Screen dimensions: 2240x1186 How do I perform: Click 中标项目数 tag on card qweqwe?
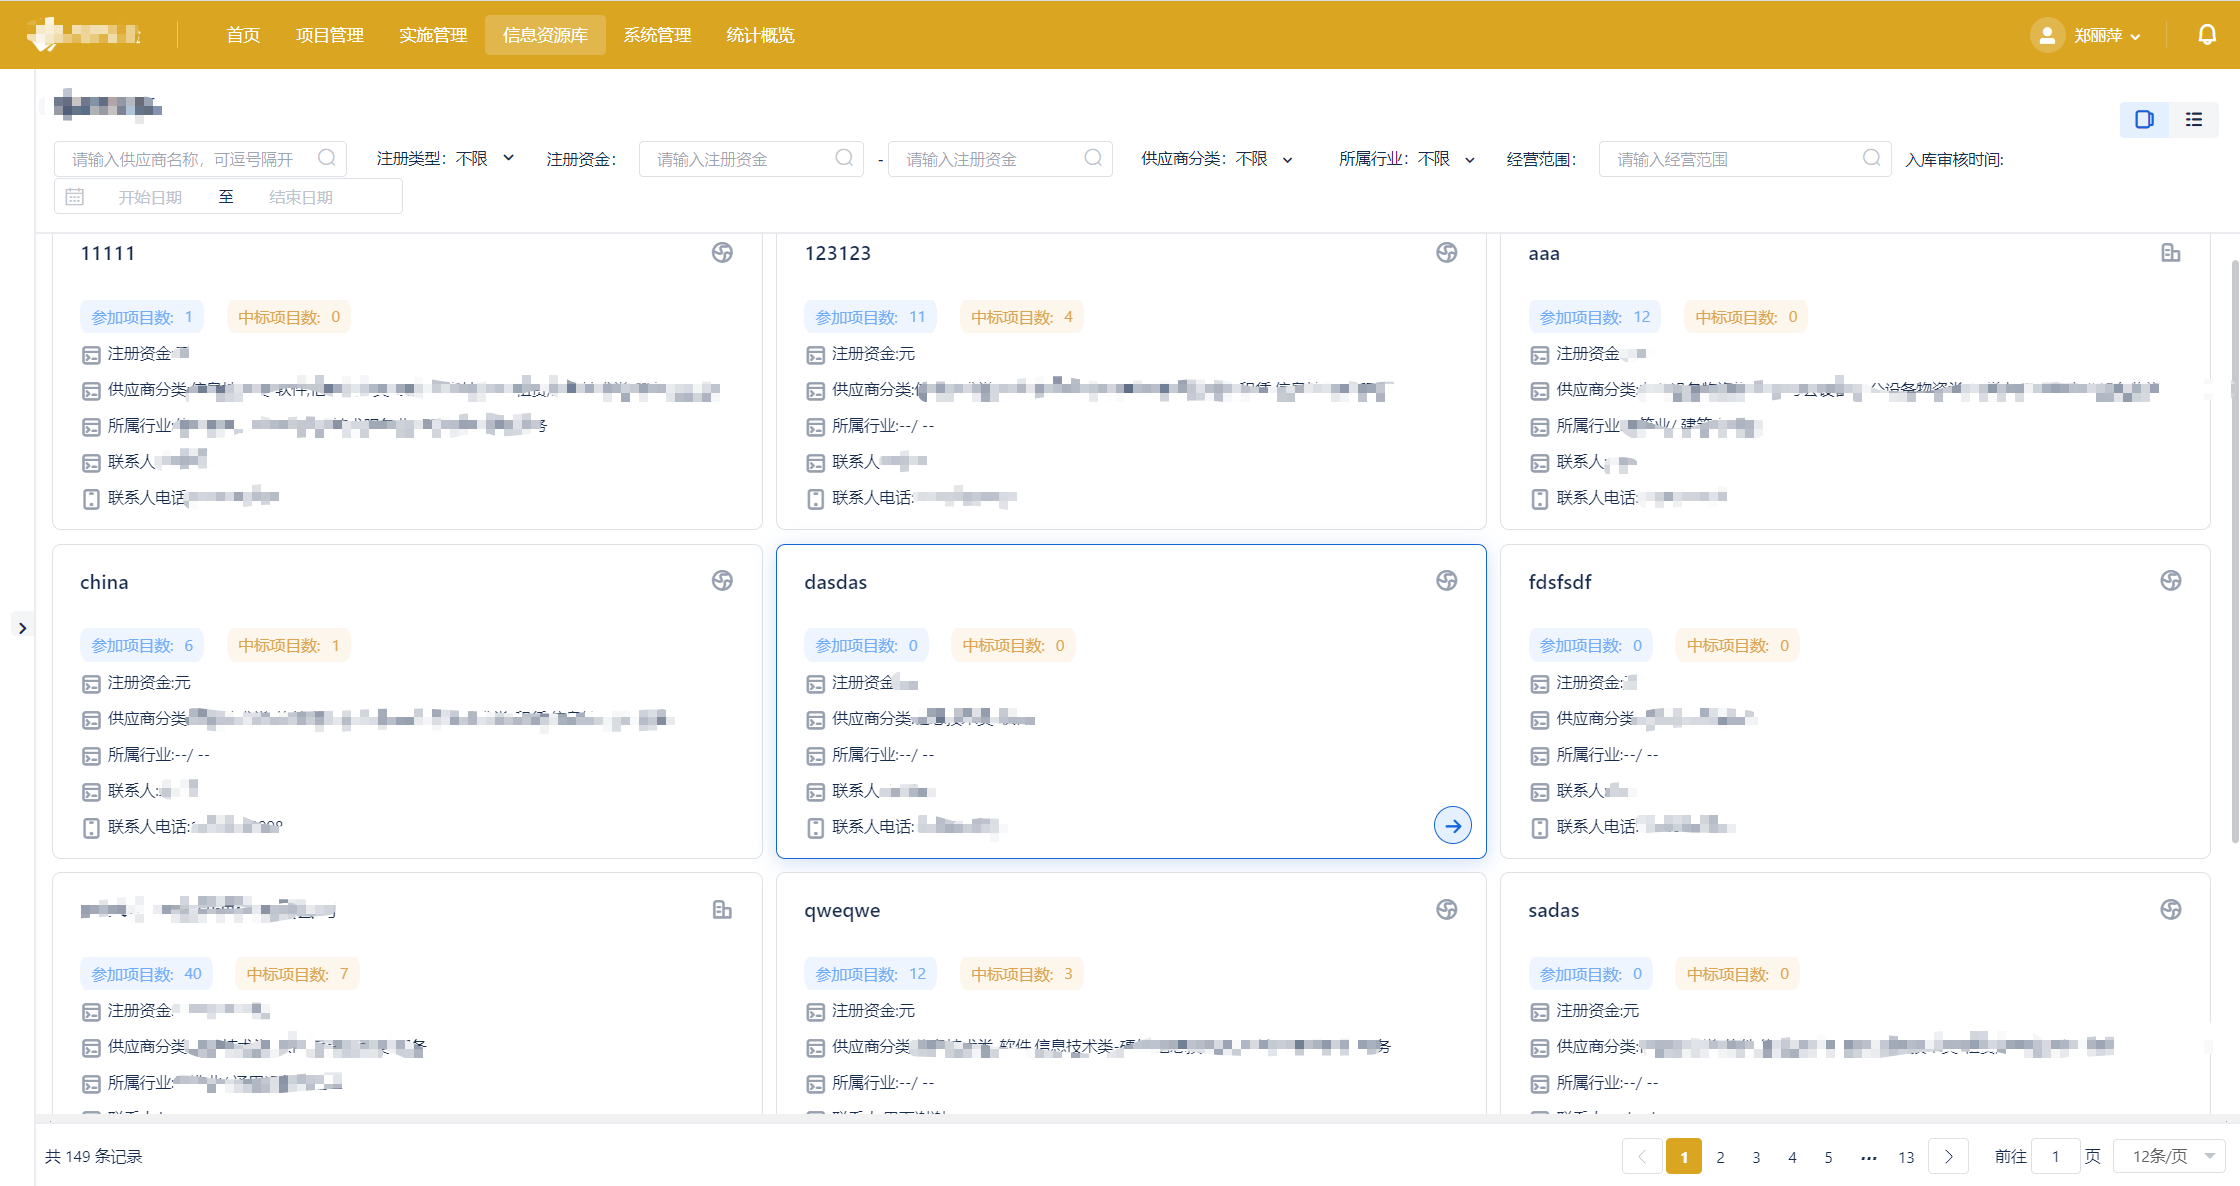[1021, 974]
